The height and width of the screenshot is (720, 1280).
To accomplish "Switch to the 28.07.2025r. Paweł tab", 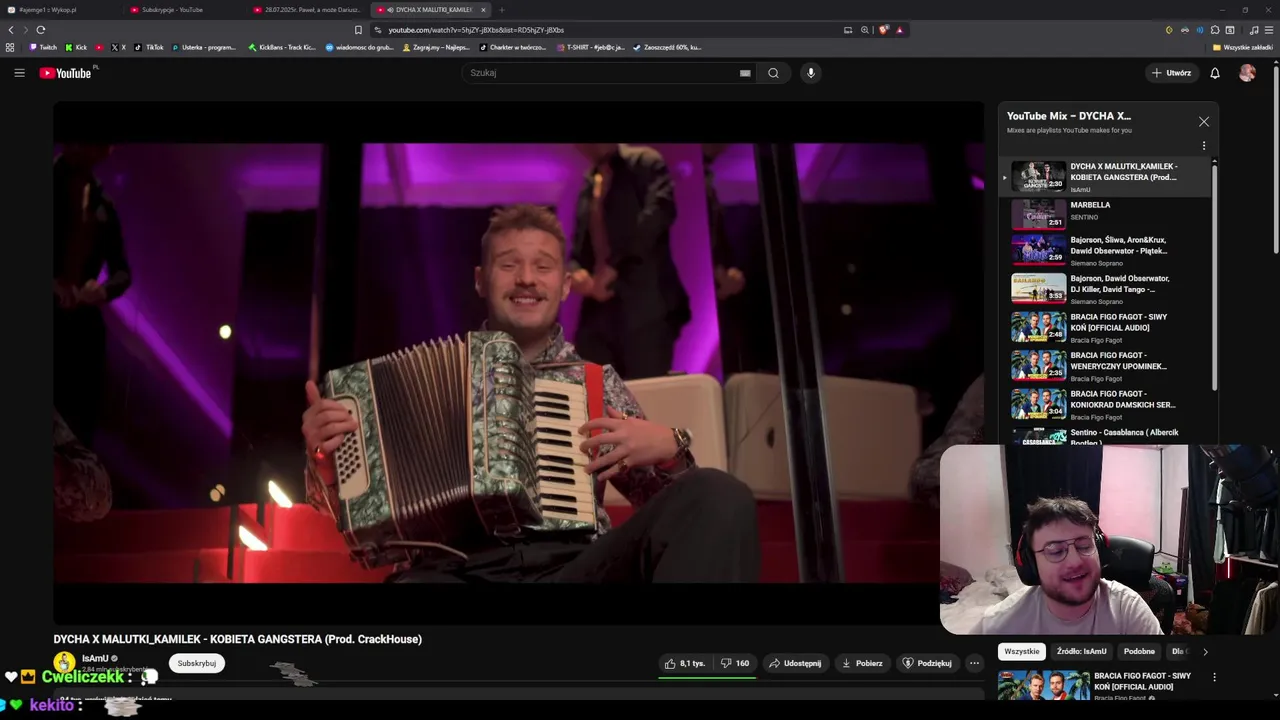I will (x=308, y=10).
